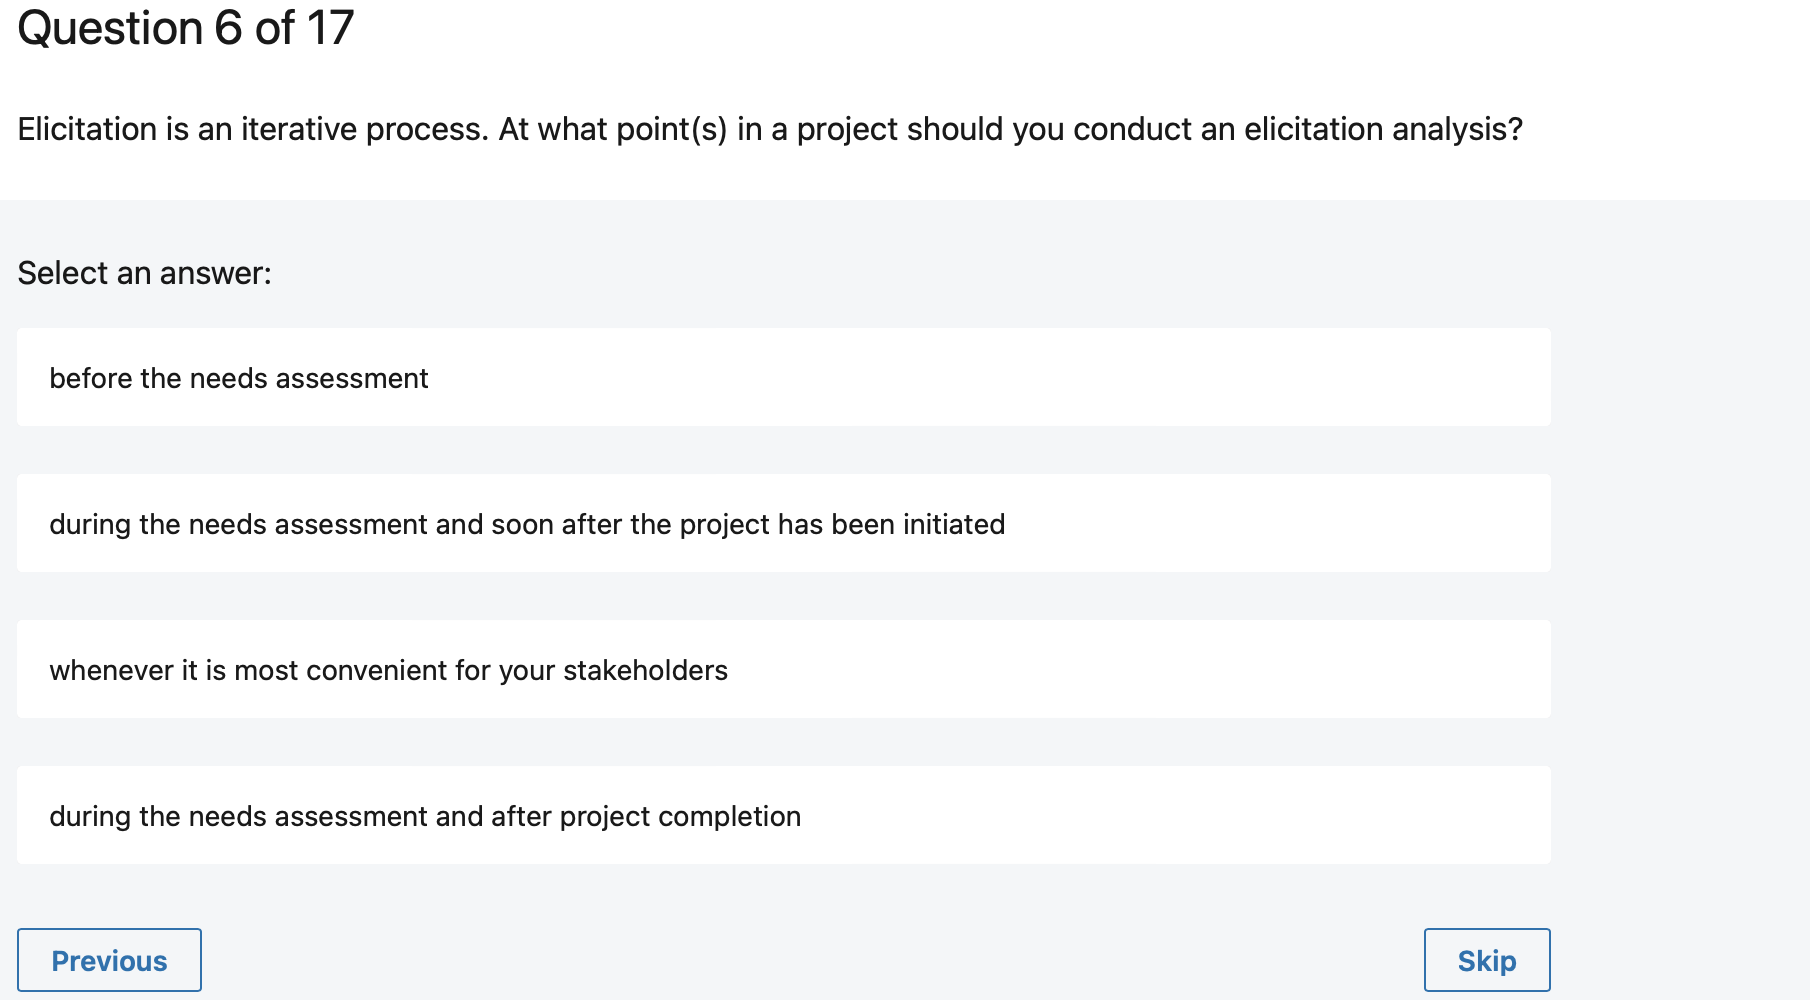Return to the previous quiz question
Viewport: 1810px width, 1000px height.
pos(109,959)
